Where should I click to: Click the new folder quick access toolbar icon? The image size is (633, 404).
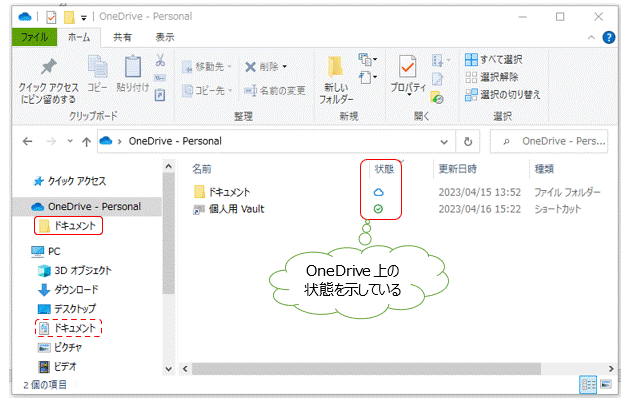click(69, 17)
